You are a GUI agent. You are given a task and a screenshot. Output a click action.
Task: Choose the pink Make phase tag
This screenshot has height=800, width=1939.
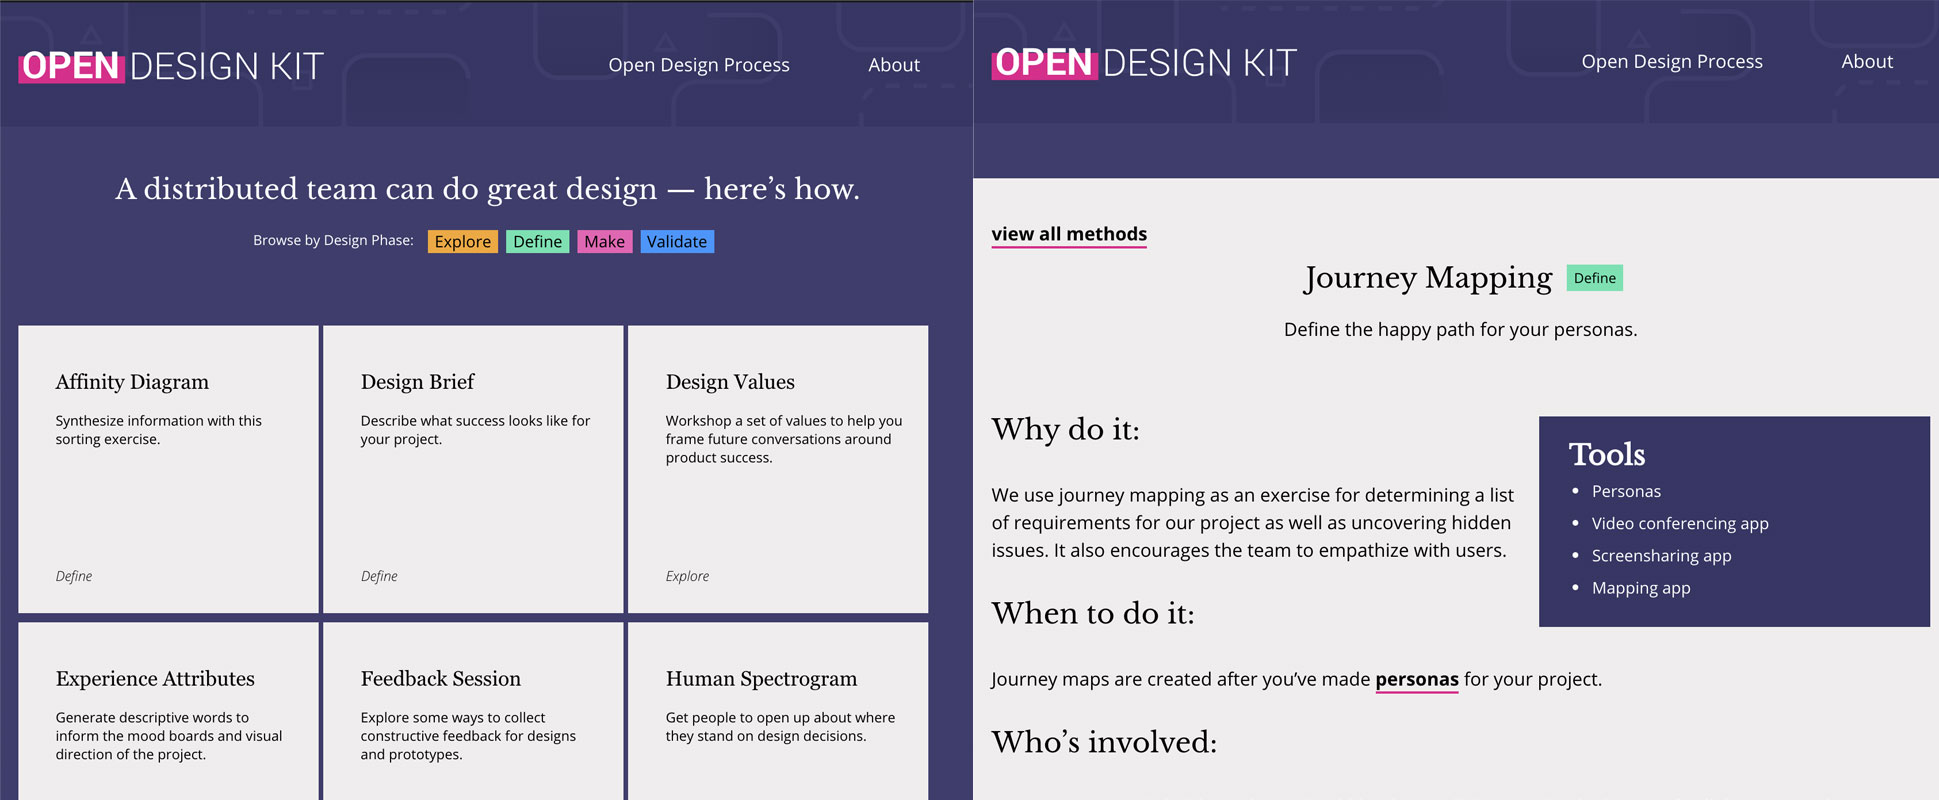pyautogui.click(x=604, y=242)
